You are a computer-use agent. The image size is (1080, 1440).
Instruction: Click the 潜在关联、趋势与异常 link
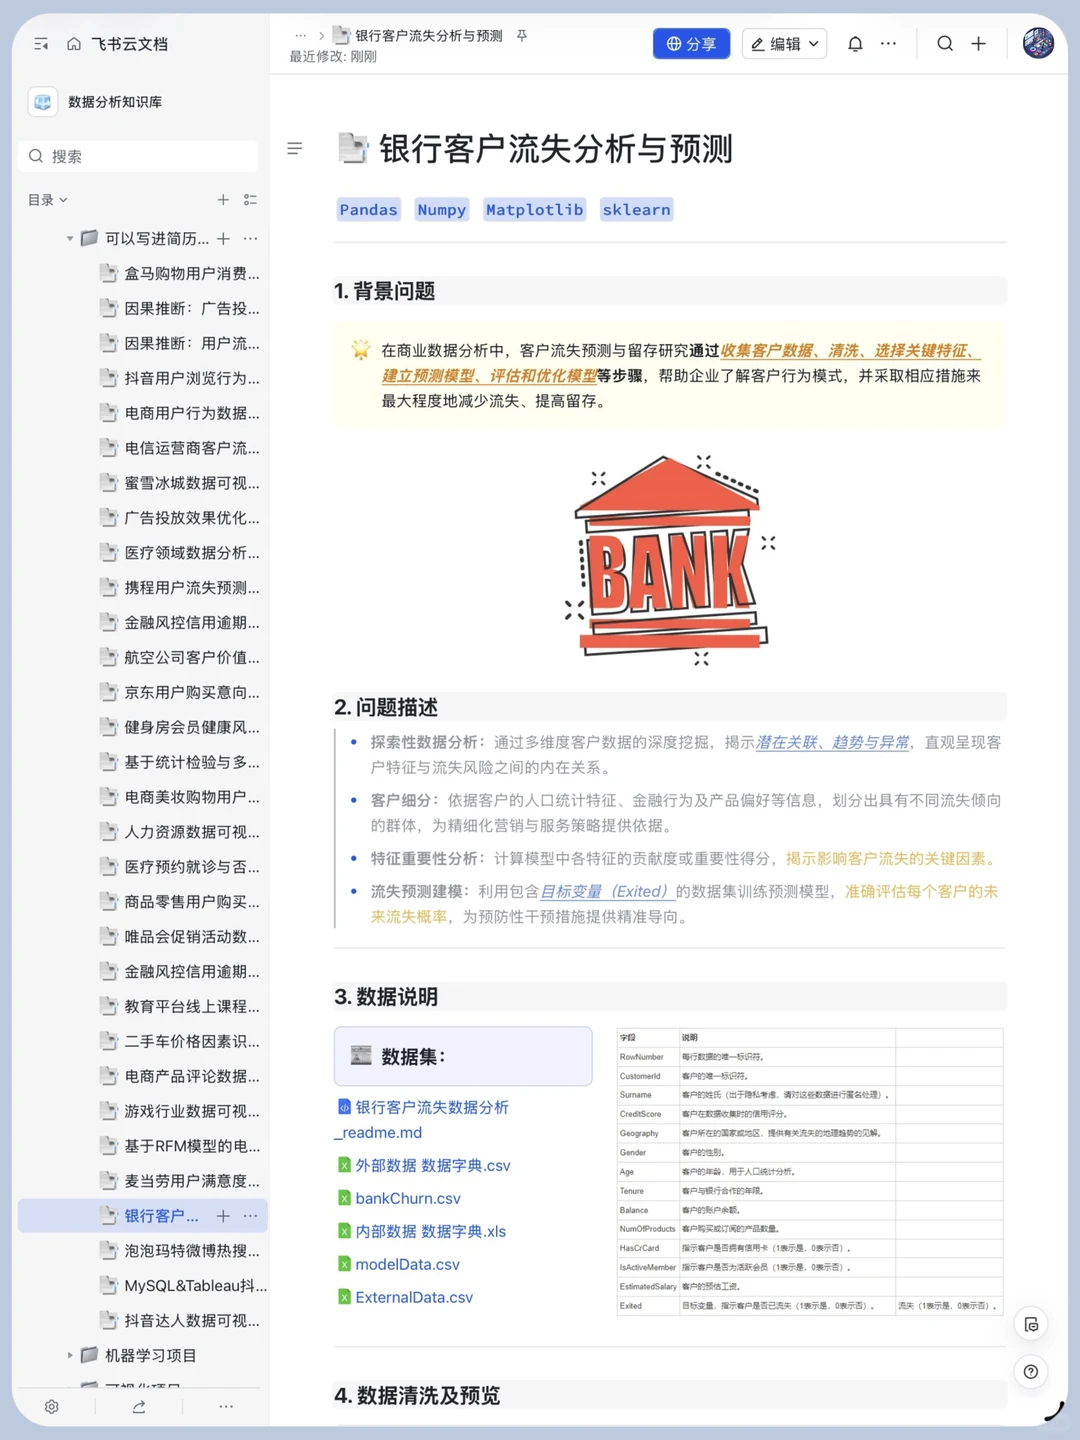click(x=832, y=742)
